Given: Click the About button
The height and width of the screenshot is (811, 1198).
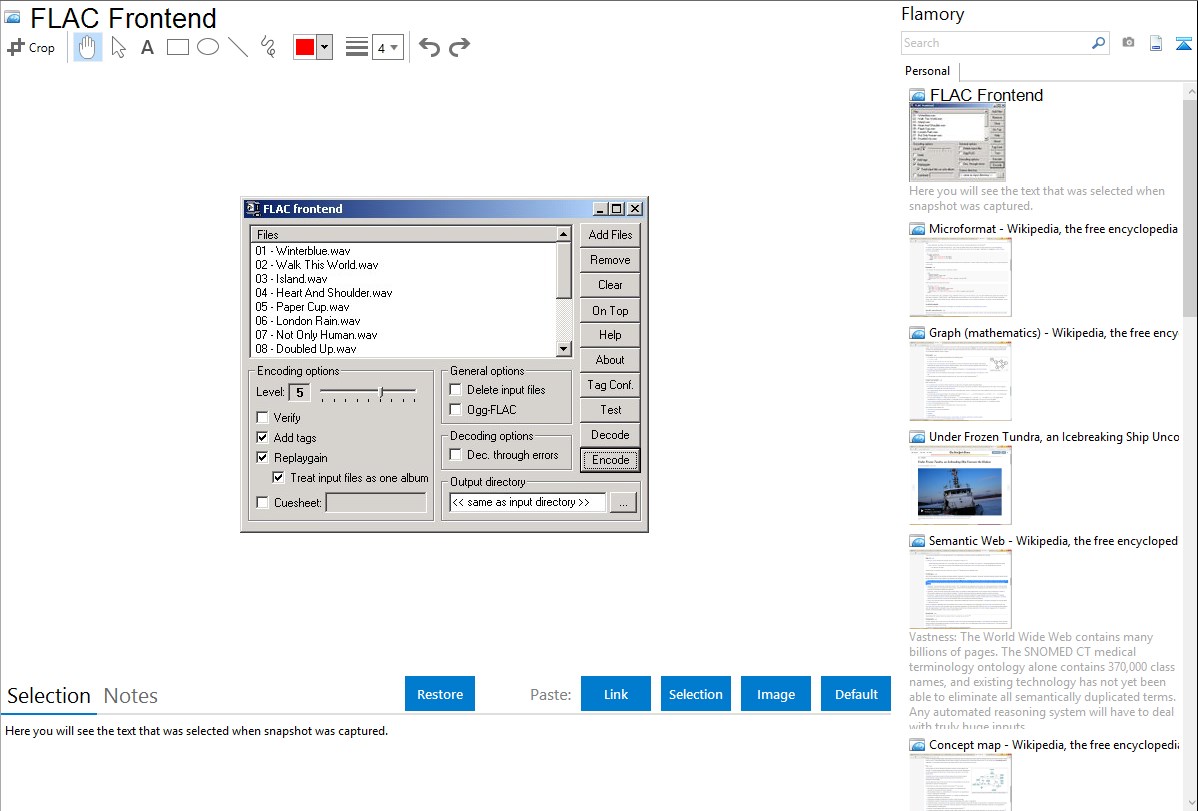Looking at the screenshot, I should click(610, 360).
